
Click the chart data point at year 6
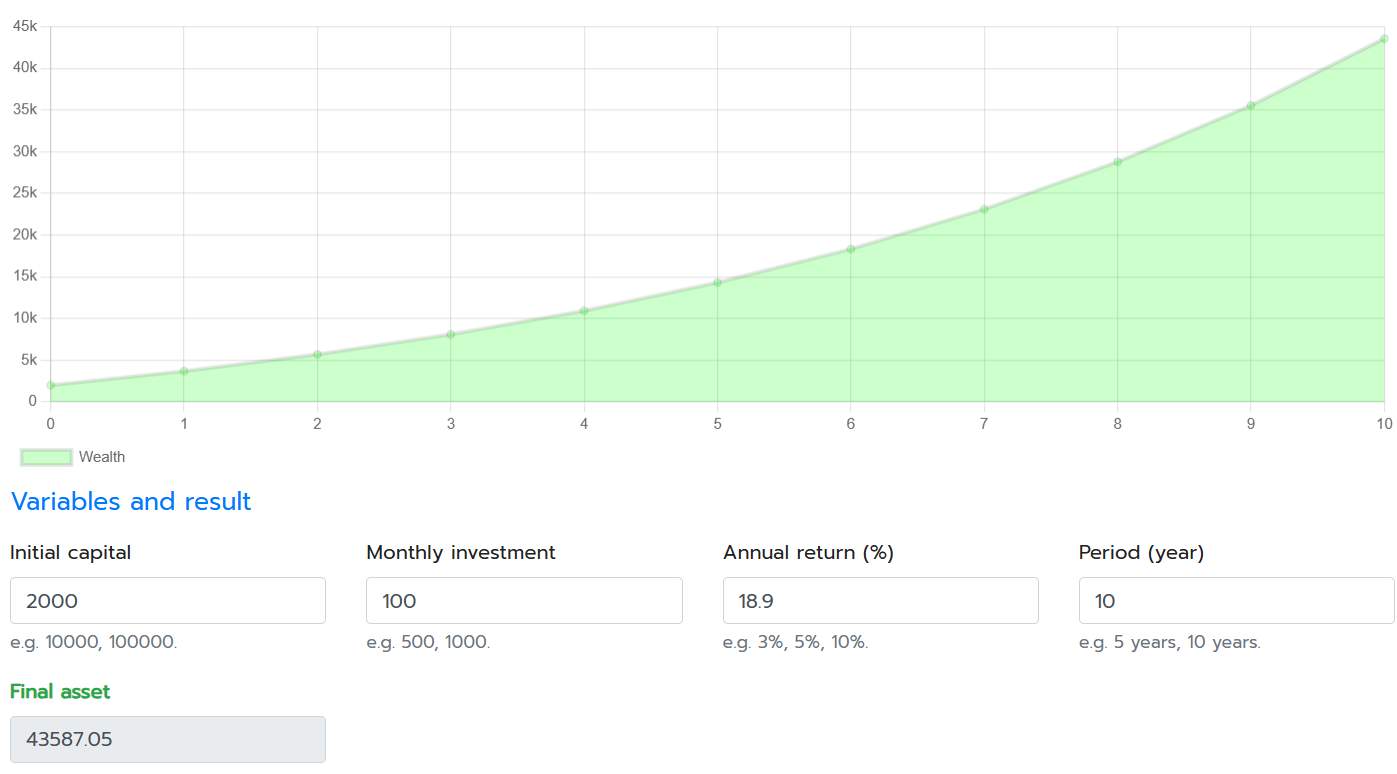pyautogui.click(x=851, y=249)
